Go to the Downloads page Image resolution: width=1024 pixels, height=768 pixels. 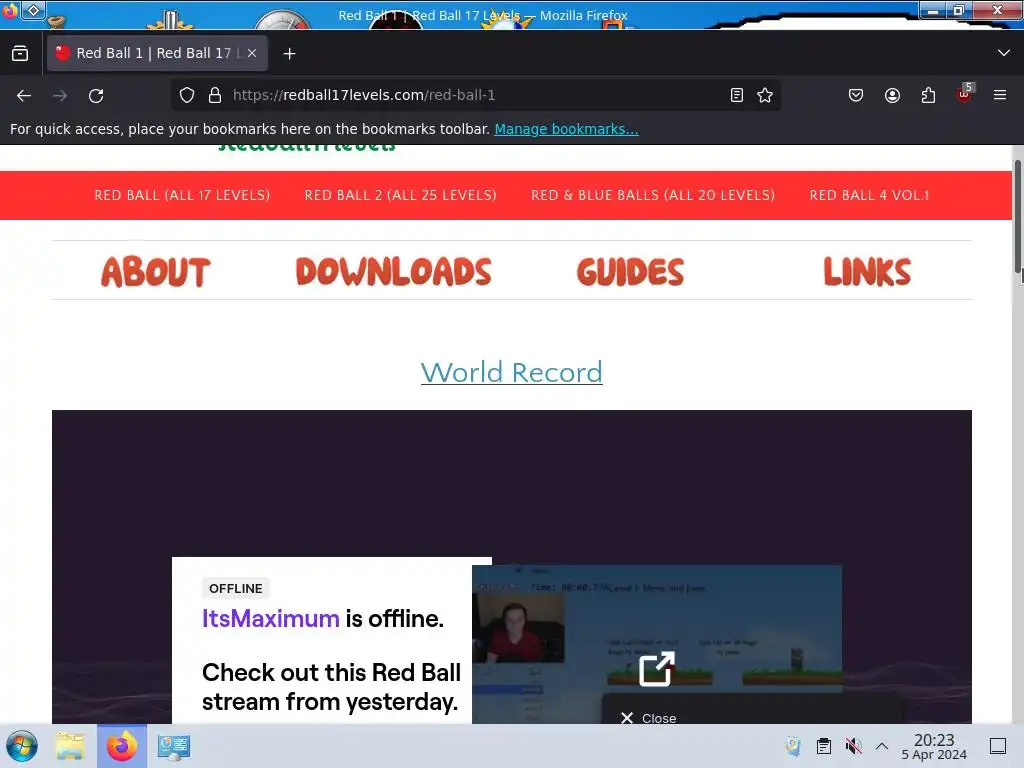point(393,272)
